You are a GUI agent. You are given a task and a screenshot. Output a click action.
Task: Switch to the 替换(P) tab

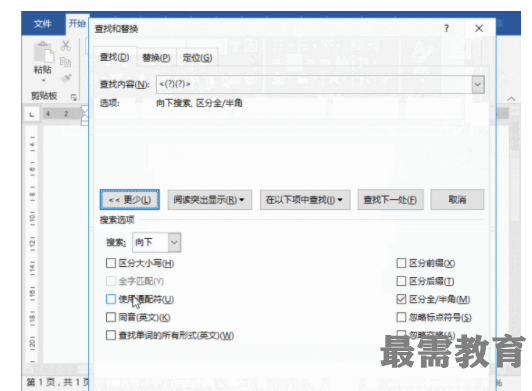[156, 58]
